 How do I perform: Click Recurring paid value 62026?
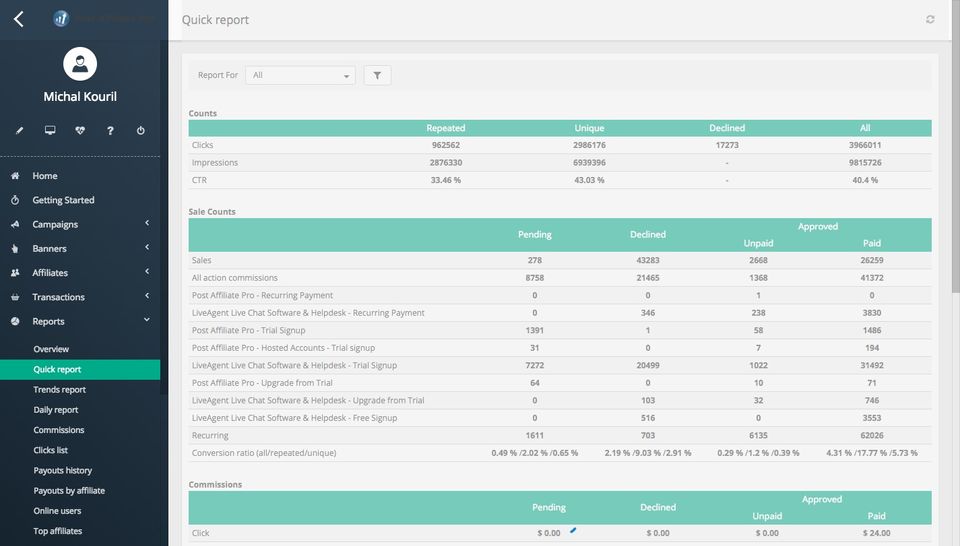[x=872, y=436]
